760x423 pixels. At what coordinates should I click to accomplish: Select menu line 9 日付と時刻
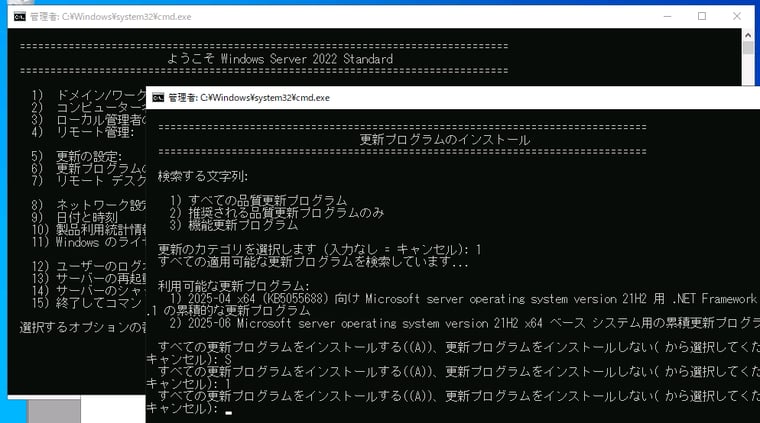pyautogui.click(x=75, y=217)
